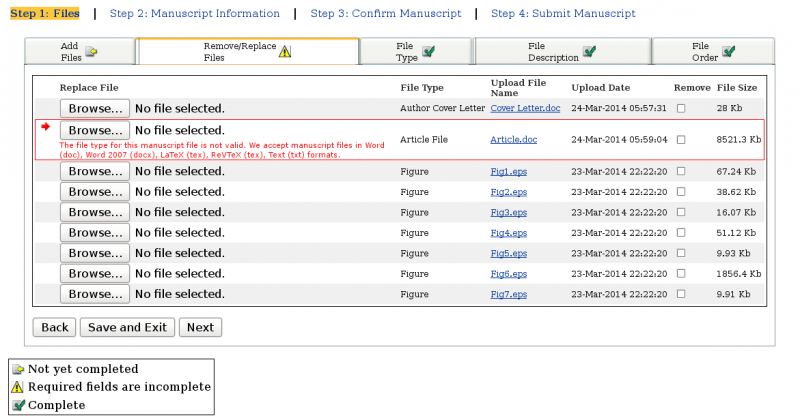Click the Next button
Viewport: 800px width, 420px height.
[x=200, y=327]
